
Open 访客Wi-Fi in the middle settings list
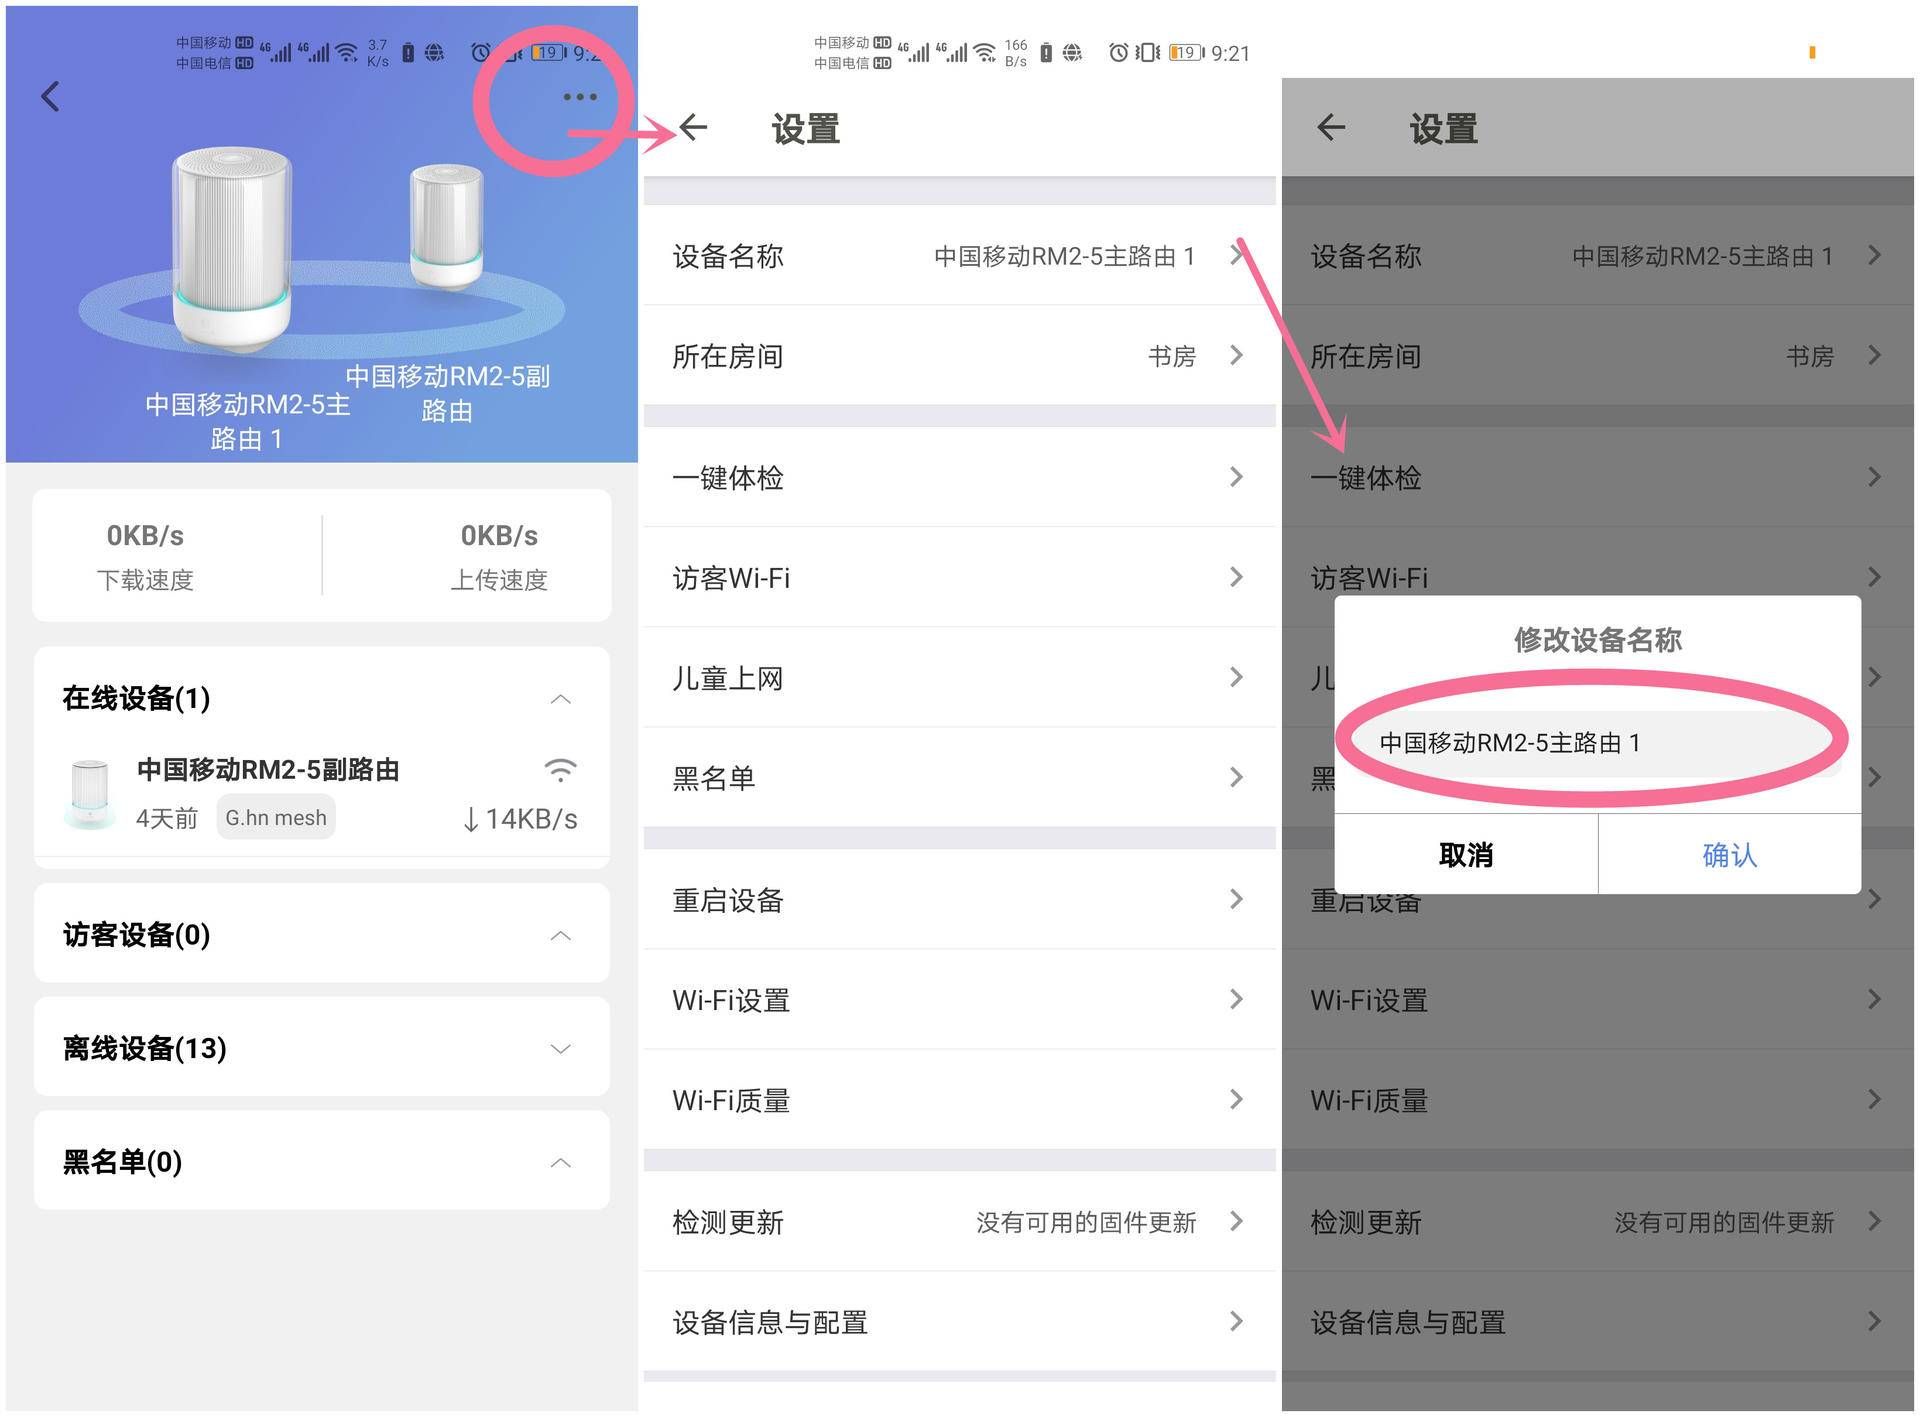pos(960,577)
